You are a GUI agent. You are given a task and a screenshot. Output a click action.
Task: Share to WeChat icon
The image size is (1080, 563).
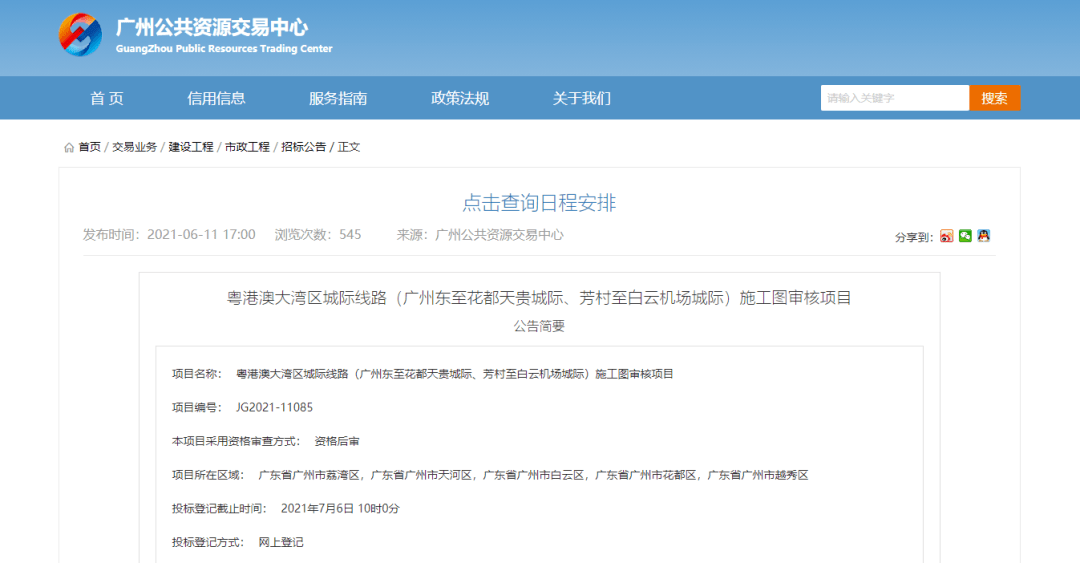point(965,236)
